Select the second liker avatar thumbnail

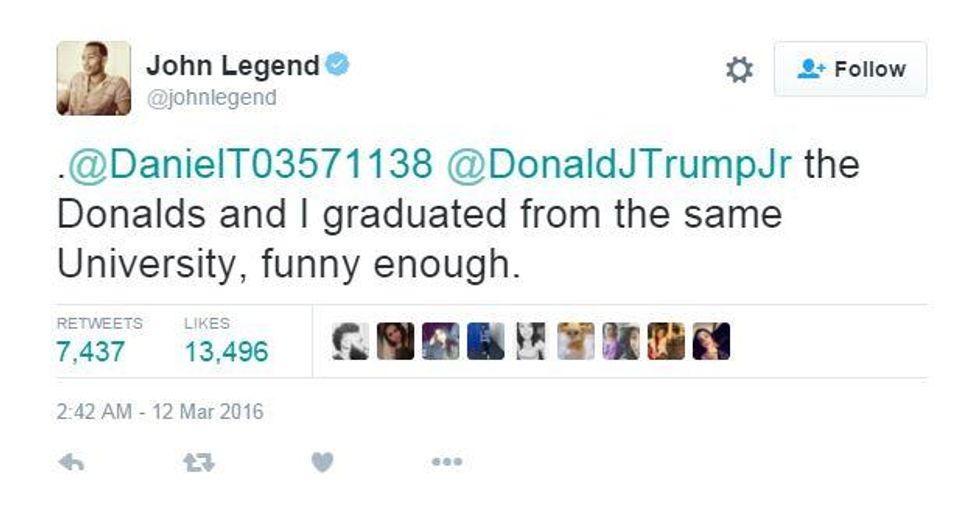396,341
